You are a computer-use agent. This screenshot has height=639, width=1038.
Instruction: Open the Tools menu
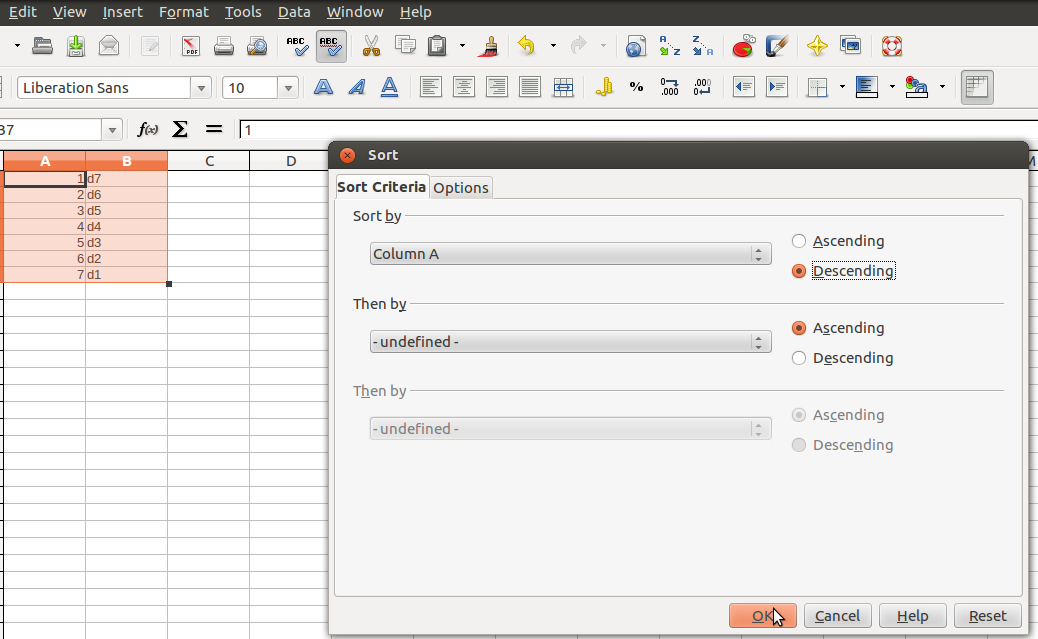[243, 12]
